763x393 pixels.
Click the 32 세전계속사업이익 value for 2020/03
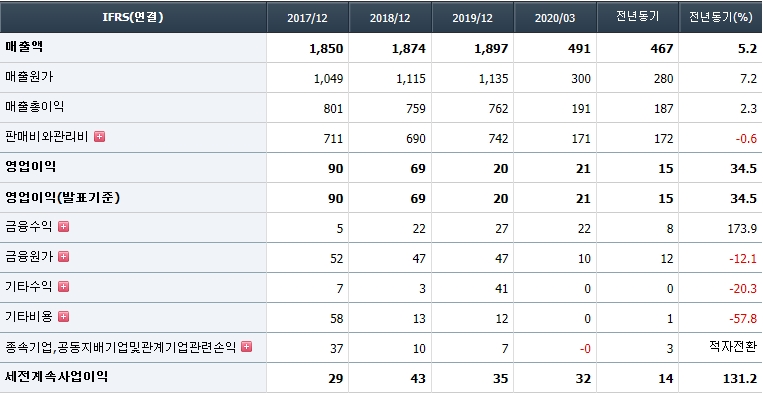coord(583,378)
